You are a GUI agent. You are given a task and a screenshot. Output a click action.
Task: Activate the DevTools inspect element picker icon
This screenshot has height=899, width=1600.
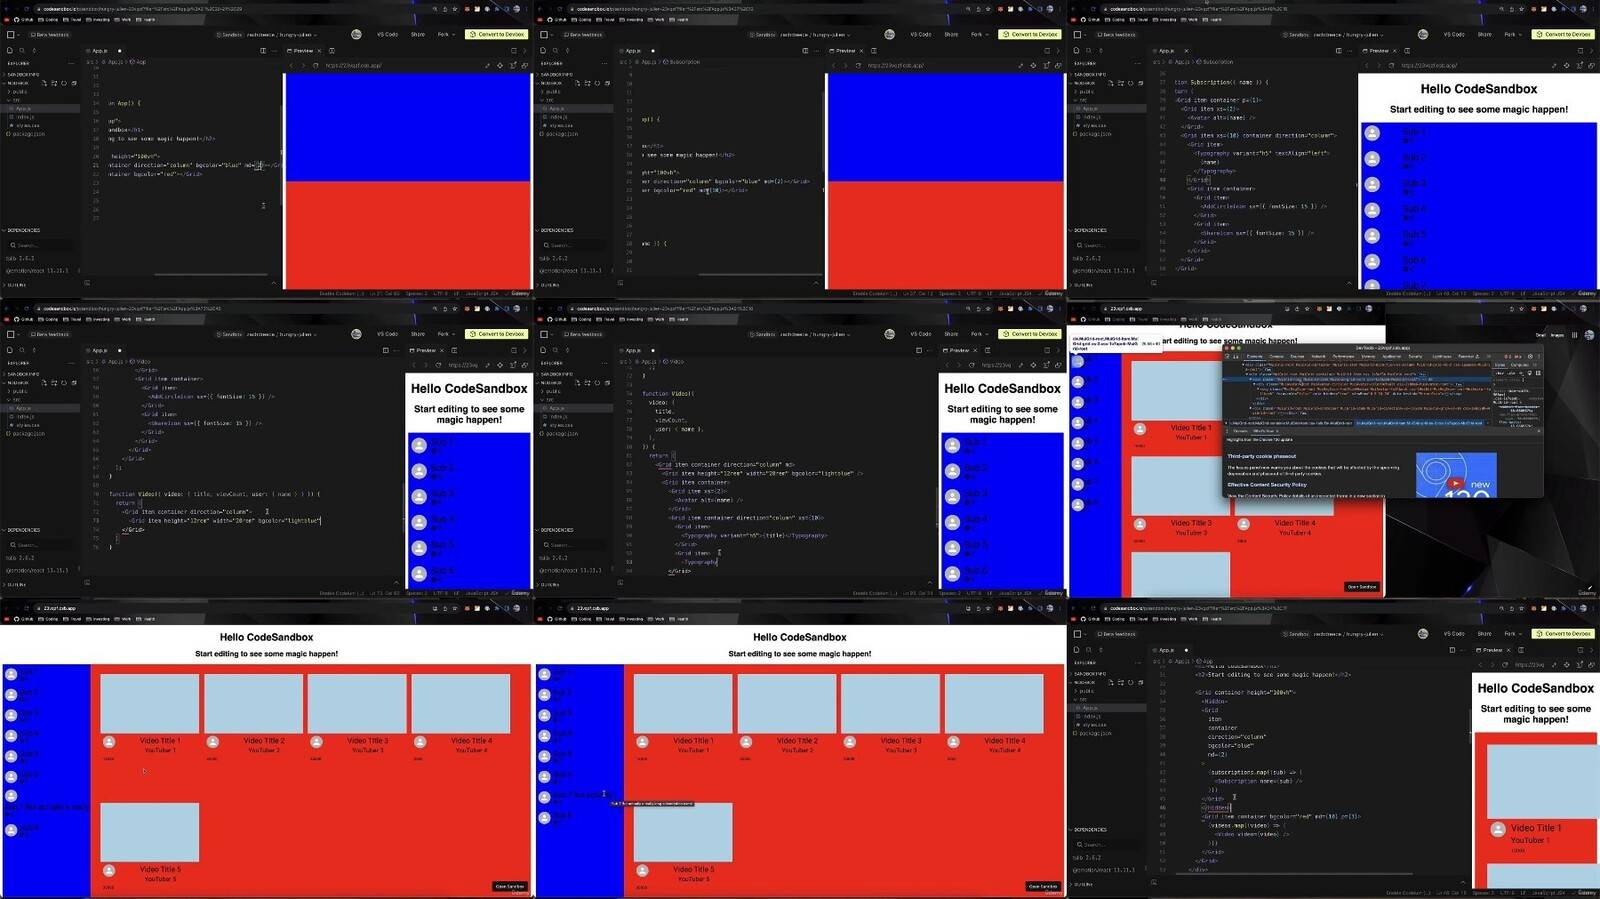pyautogui.click(x=1229, y=356)
